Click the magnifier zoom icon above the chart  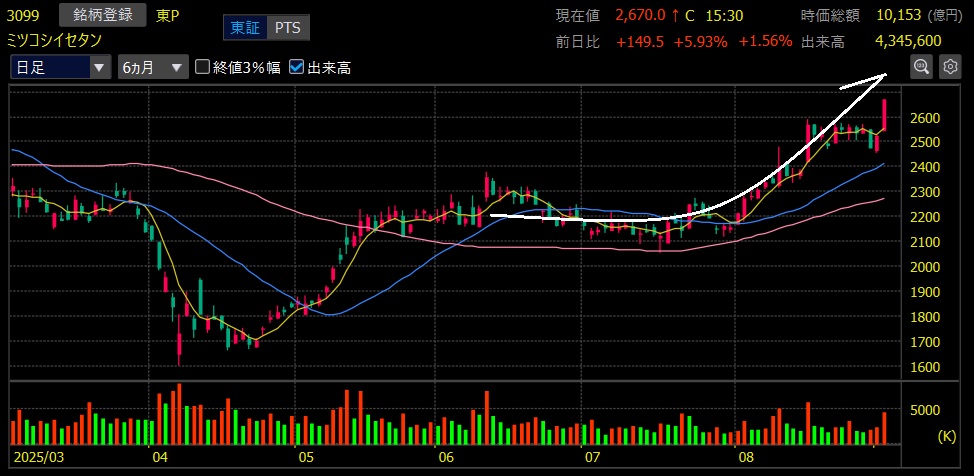coord(921,67)
